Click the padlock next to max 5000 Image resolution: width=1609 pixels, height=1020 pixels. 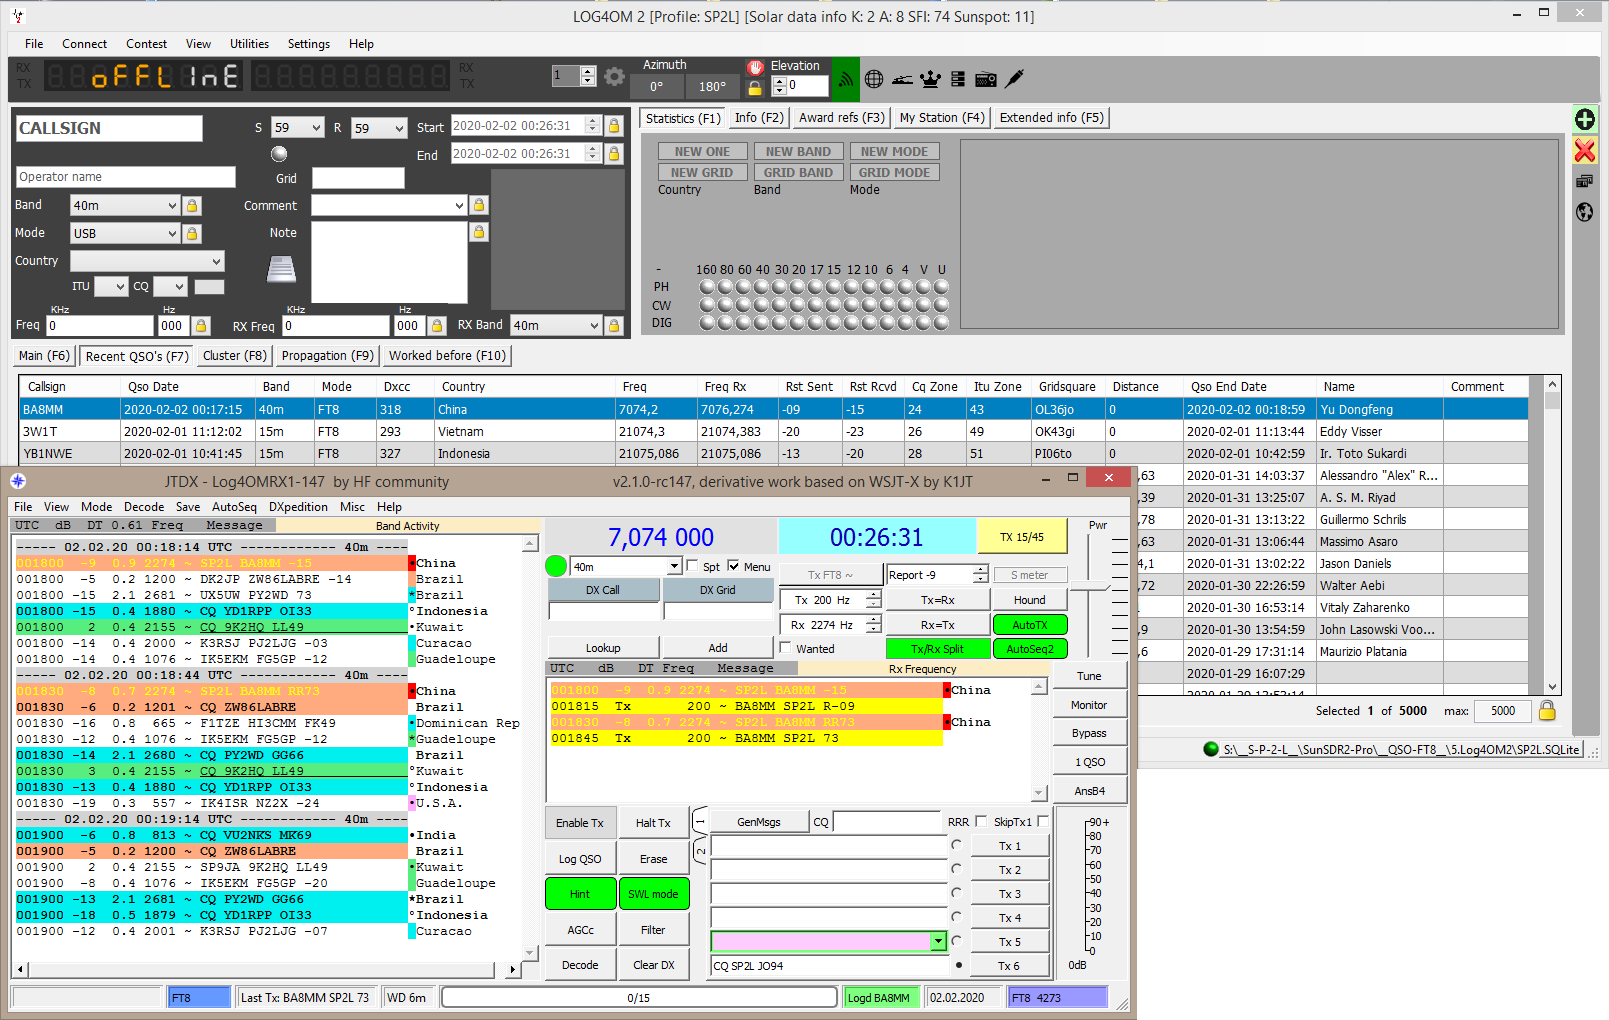[x=1547, y=710]
